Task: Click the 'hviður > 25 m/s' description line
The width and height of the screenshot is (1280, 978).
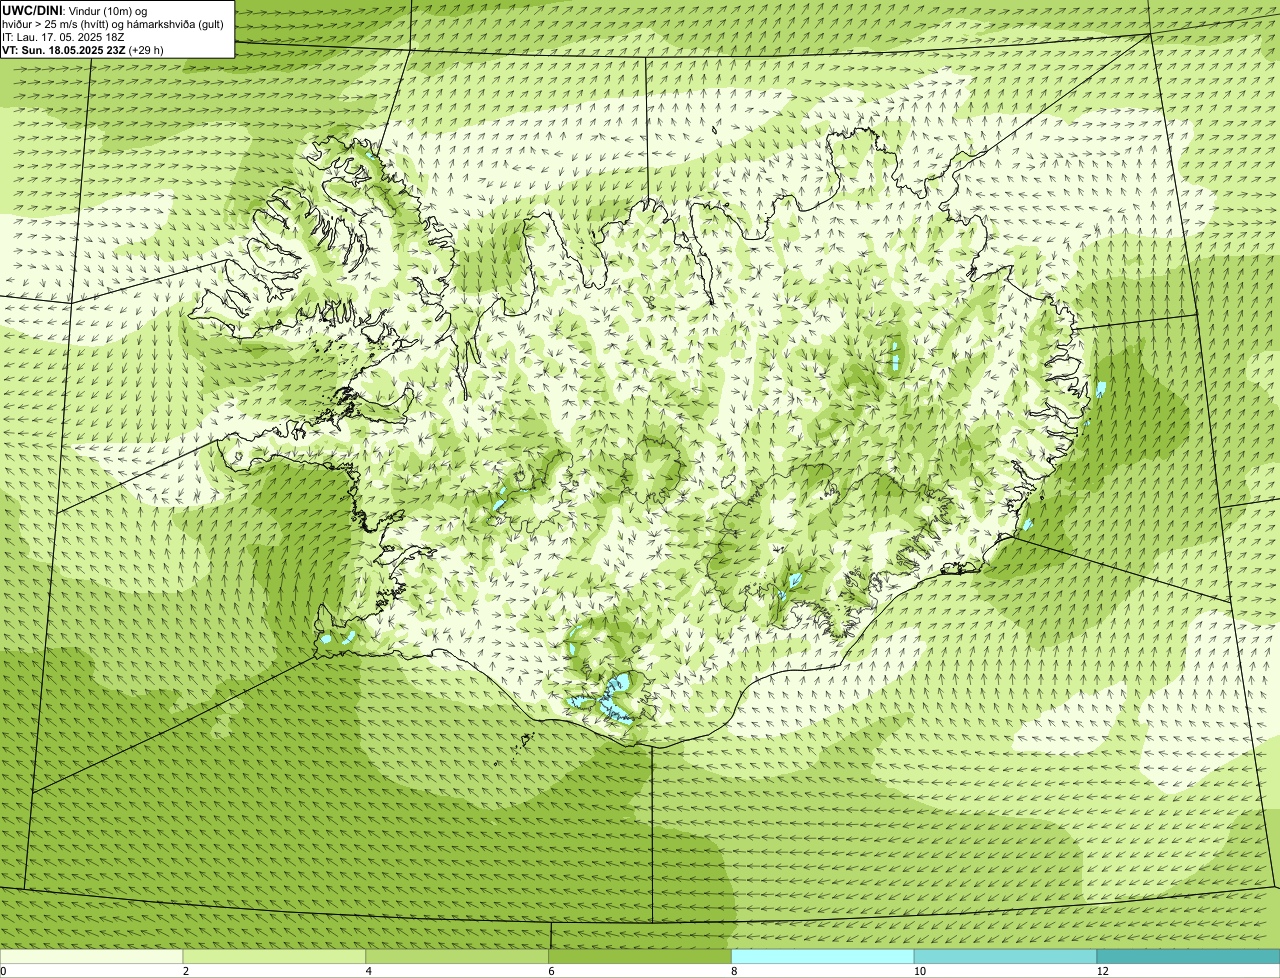Action: click(113, 24)
